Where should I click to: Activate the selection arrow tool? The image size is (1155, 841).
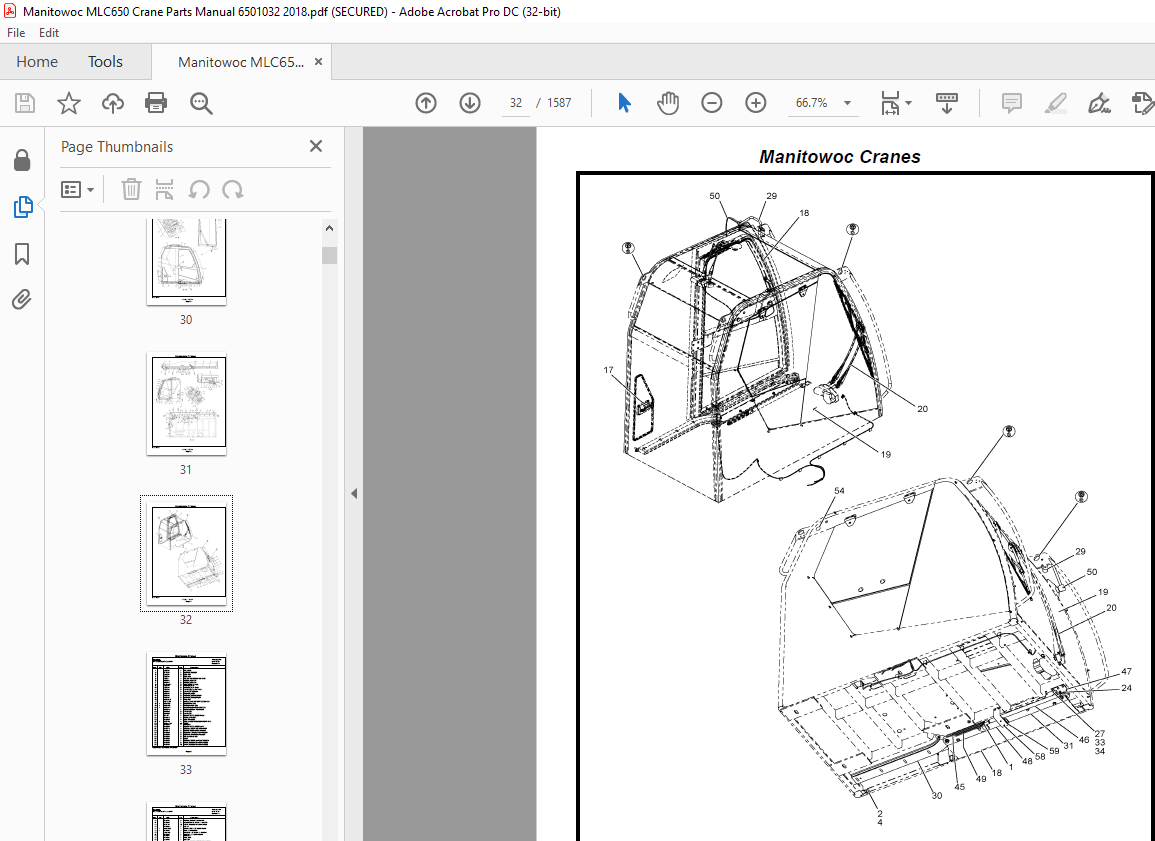point(624,103)
